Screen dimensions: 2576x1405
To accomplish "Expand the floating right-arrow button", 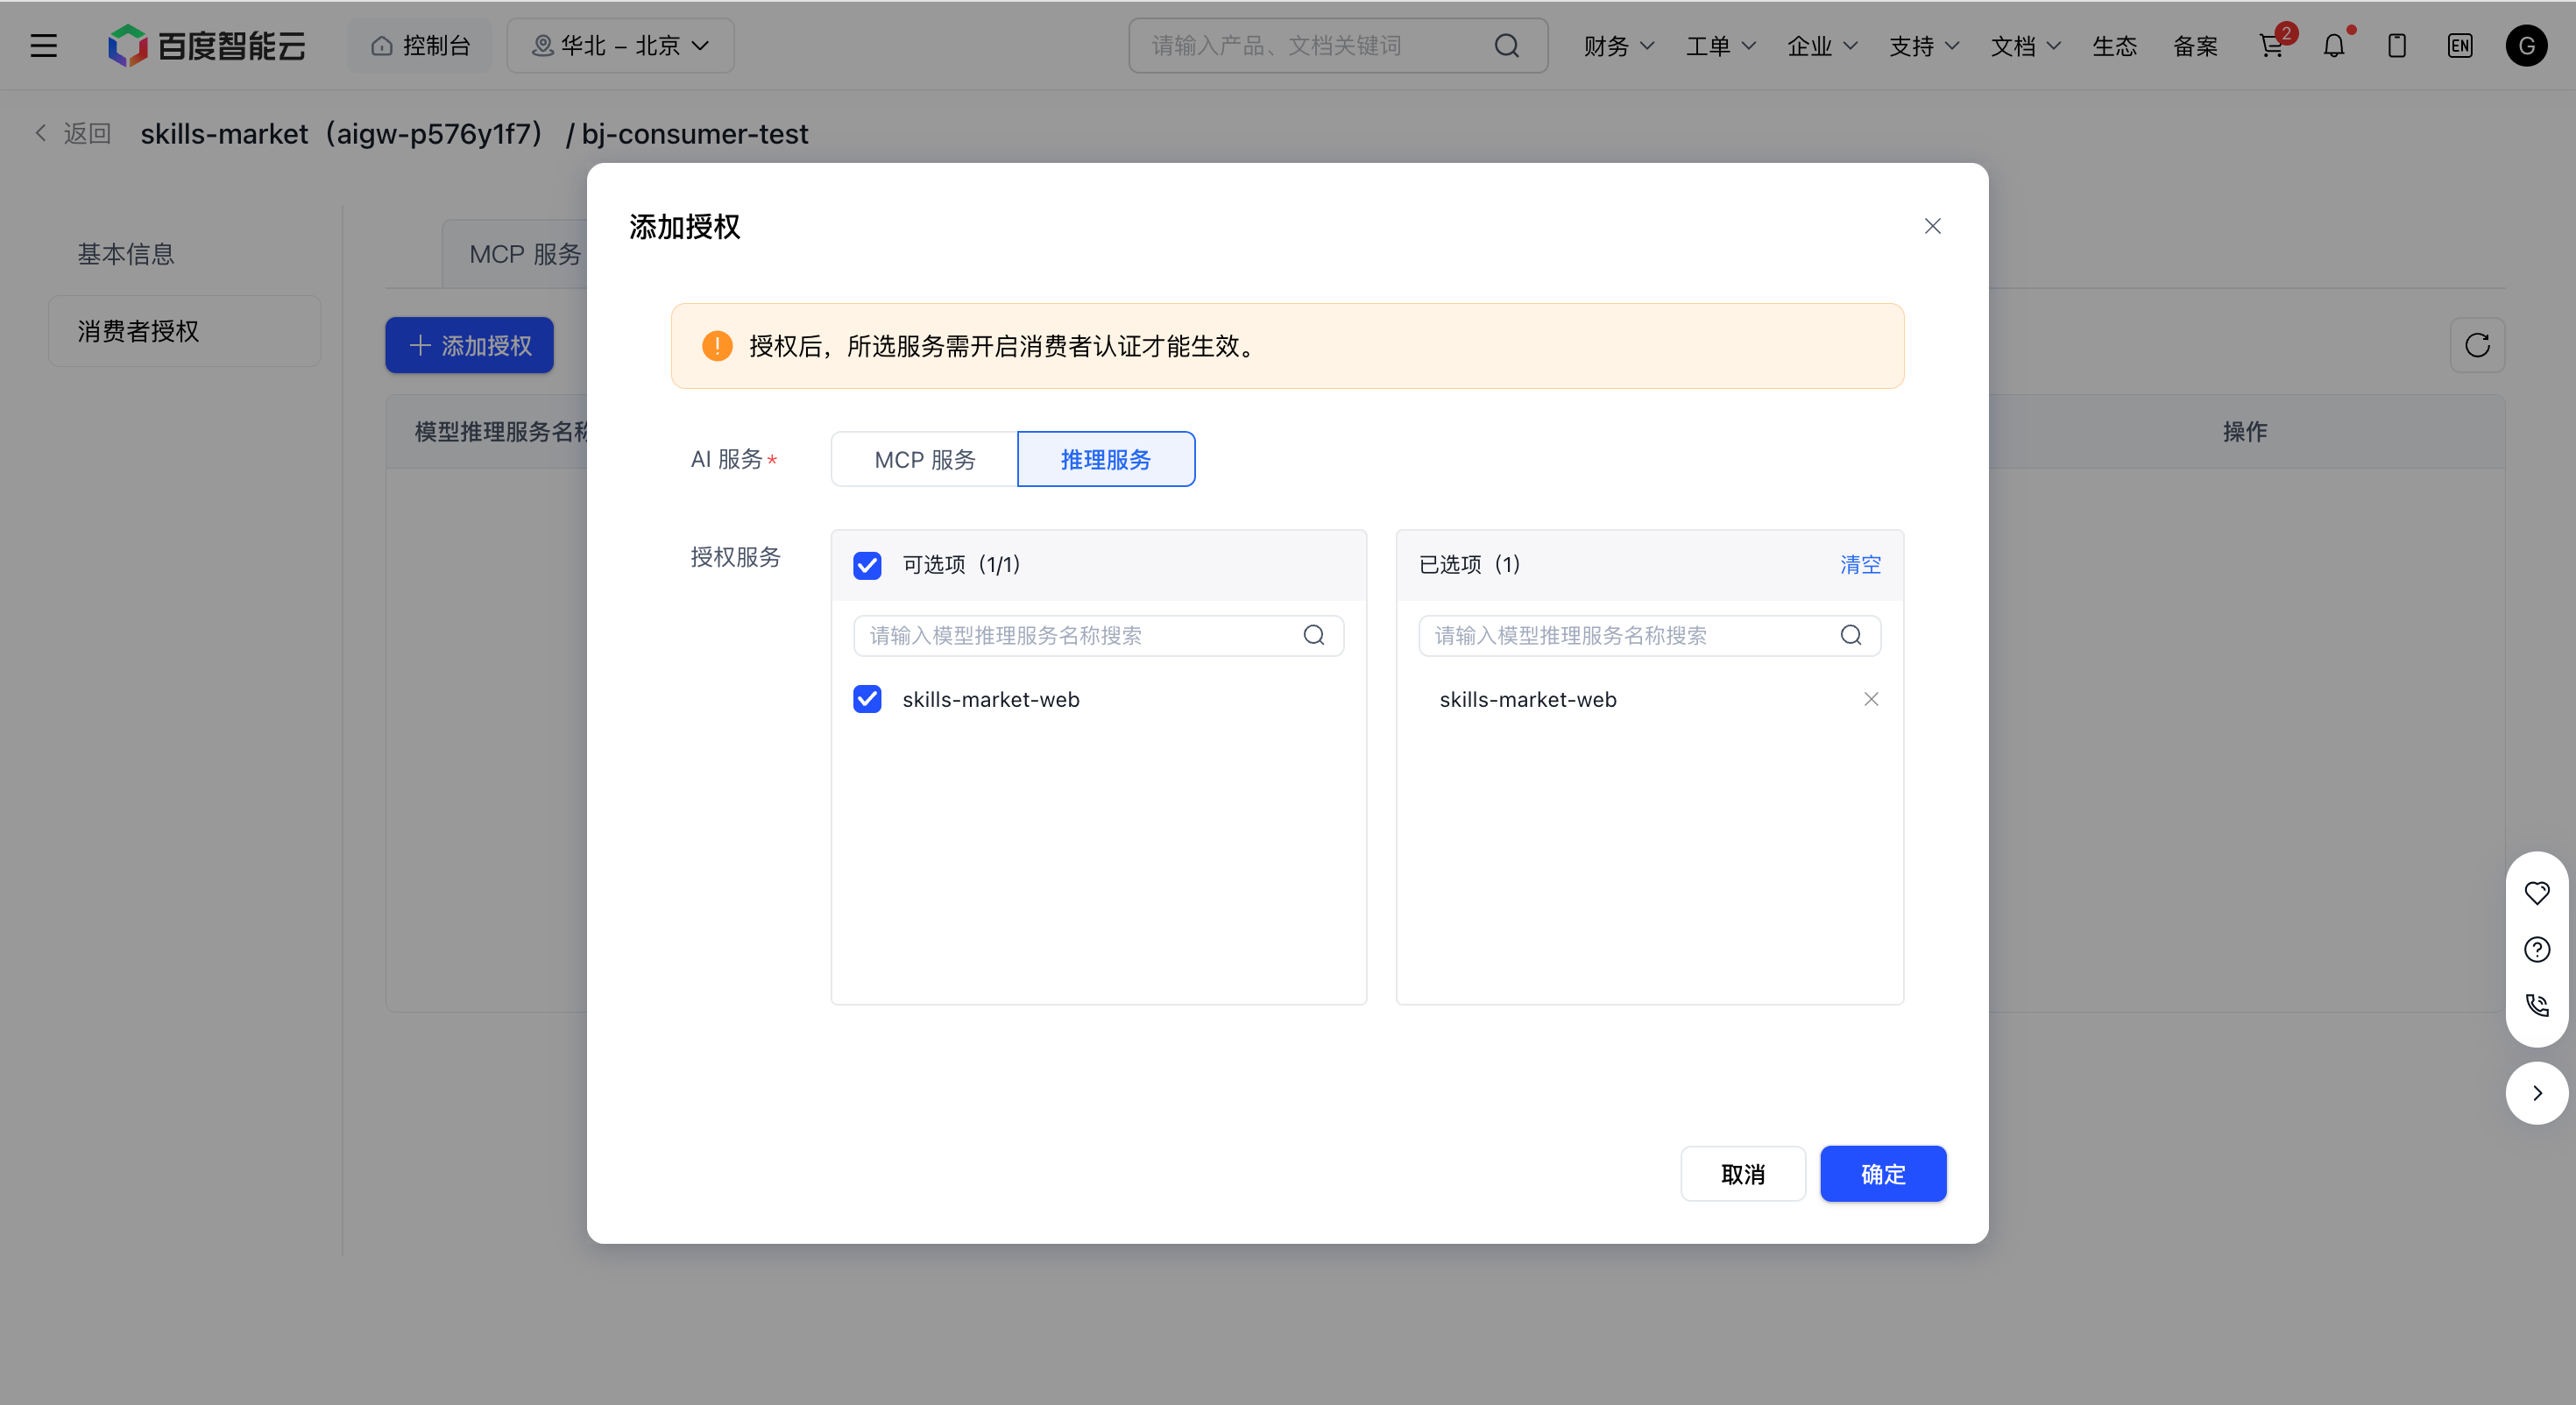I will coord(2537,1093).
